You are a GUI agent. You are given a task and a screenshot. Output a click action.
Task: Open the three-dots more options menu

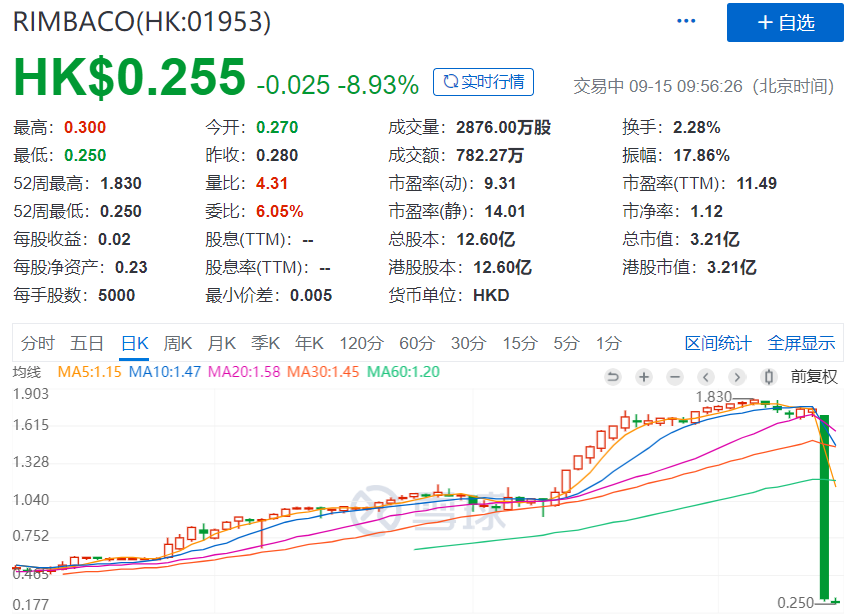[686, 21]
